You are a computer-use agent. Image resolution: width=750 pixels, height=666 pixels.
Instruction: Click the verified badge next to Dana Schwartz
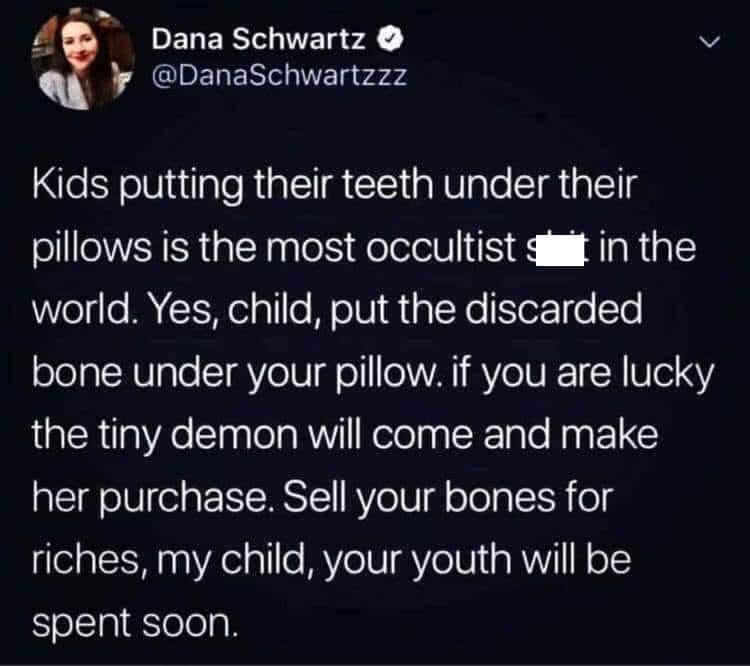click(x=391, y=39)
